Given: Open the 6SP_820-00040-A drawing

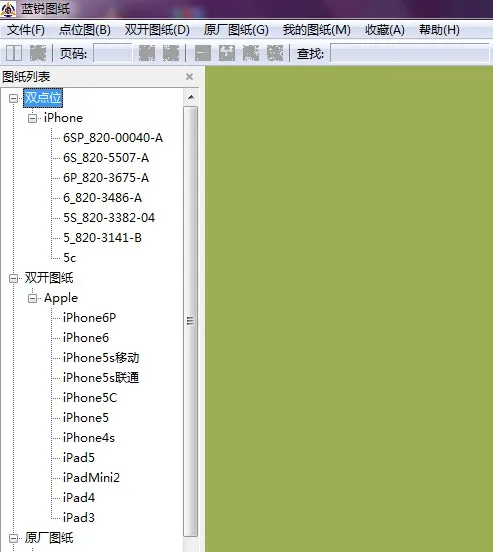Looking at the screenshot, I should pos(113,138).
